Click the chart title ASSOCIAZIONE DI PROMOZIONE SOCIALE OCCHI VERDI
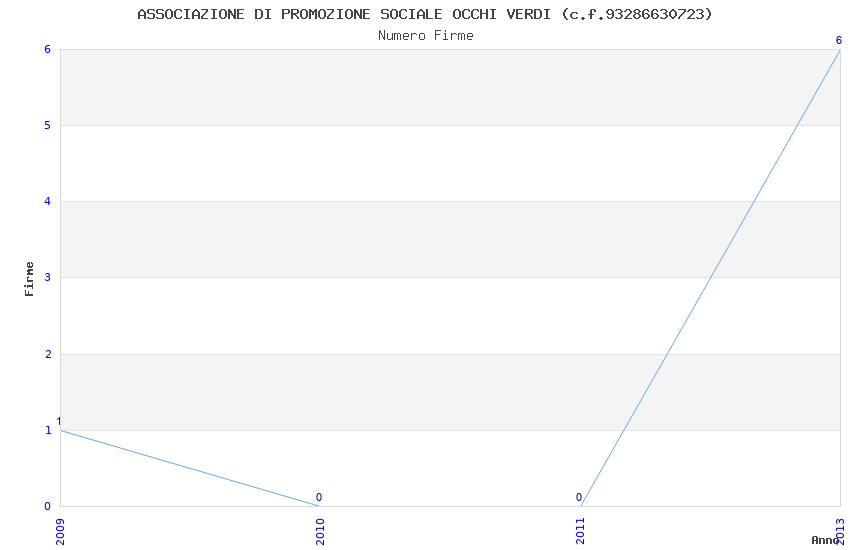 click(424, 14)
